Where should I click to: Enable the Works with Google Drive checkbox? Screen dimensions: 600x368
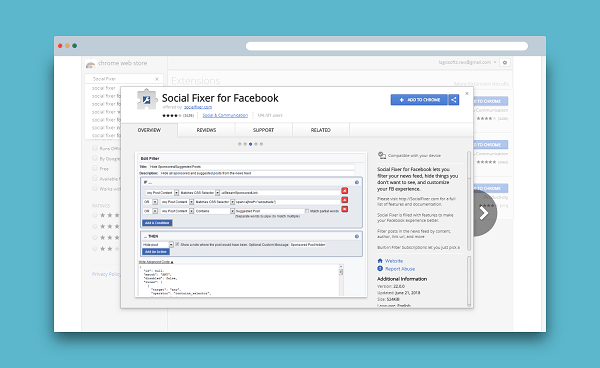(x=95, y=188)
